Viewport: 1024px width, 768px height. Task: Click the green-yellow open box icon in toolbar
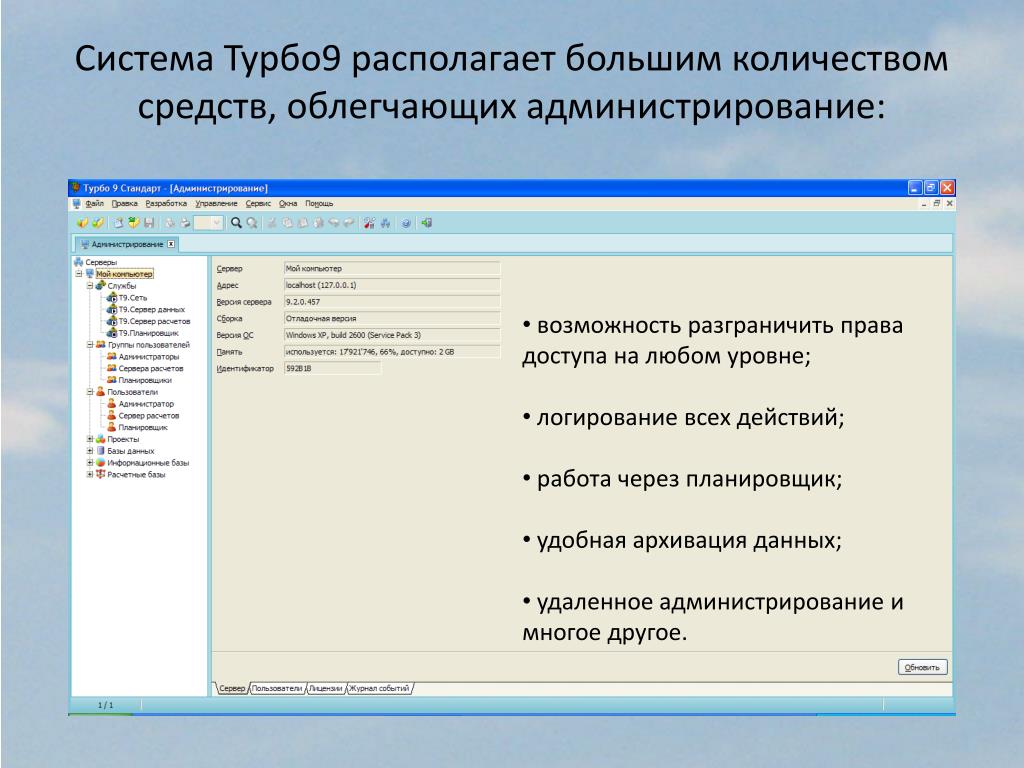(133, 223)
